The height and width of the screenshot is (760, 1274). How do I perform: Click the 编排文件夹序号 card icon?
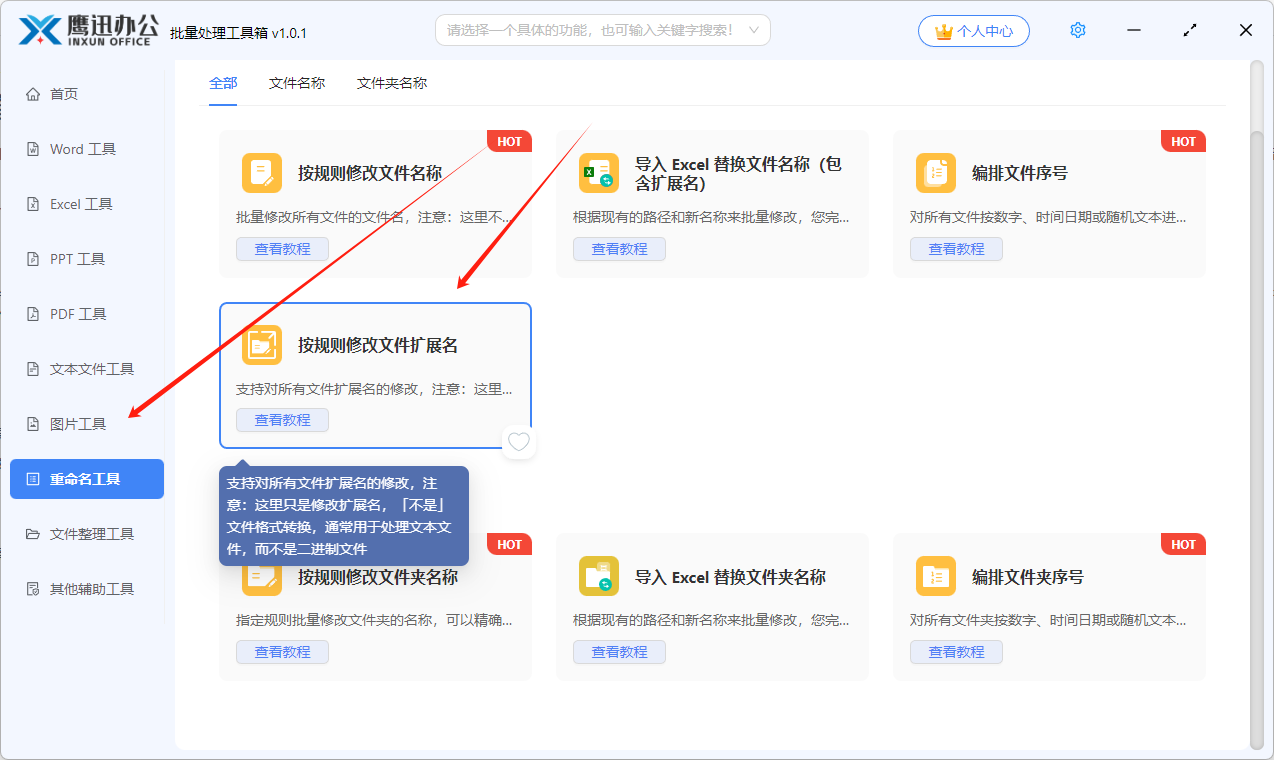pyautogui.click(x=936, y=576)
